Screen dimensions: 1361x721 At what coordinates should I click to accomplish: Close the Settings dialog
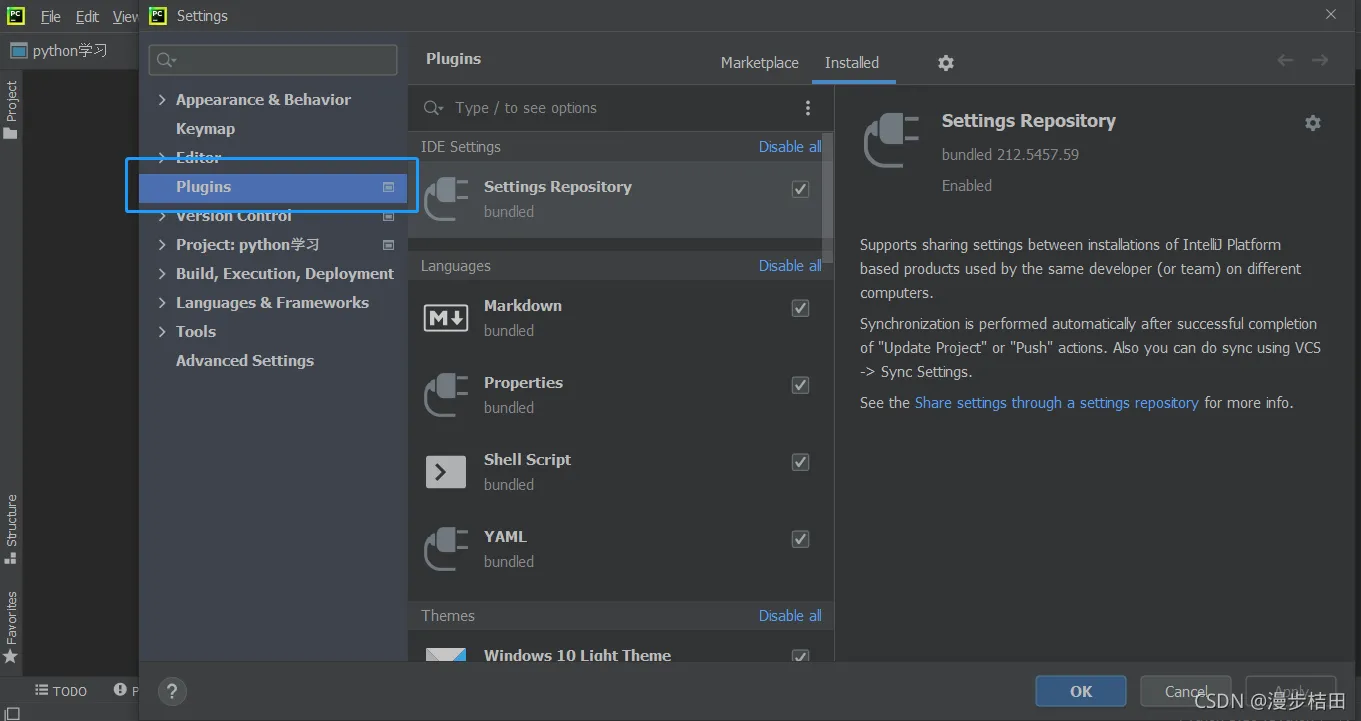pos(1330,15)
